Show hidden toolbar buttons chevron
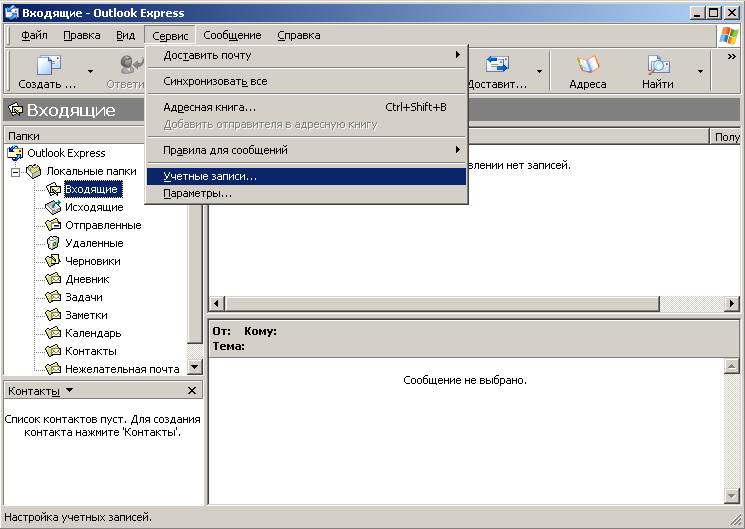Viewport: 745px width, 529px height. tap(732, 57)
